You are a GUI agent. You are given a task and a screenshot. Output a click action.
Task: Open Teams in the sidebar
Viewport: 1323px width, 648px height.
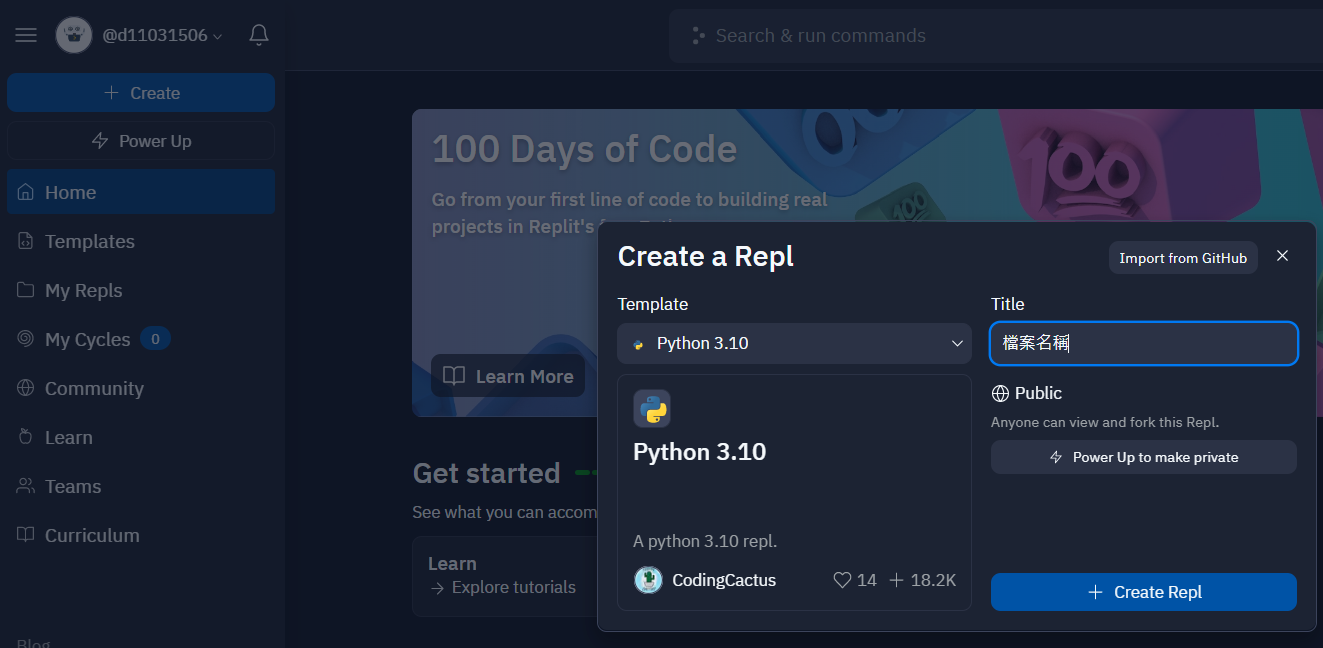(x=141, y=486)
